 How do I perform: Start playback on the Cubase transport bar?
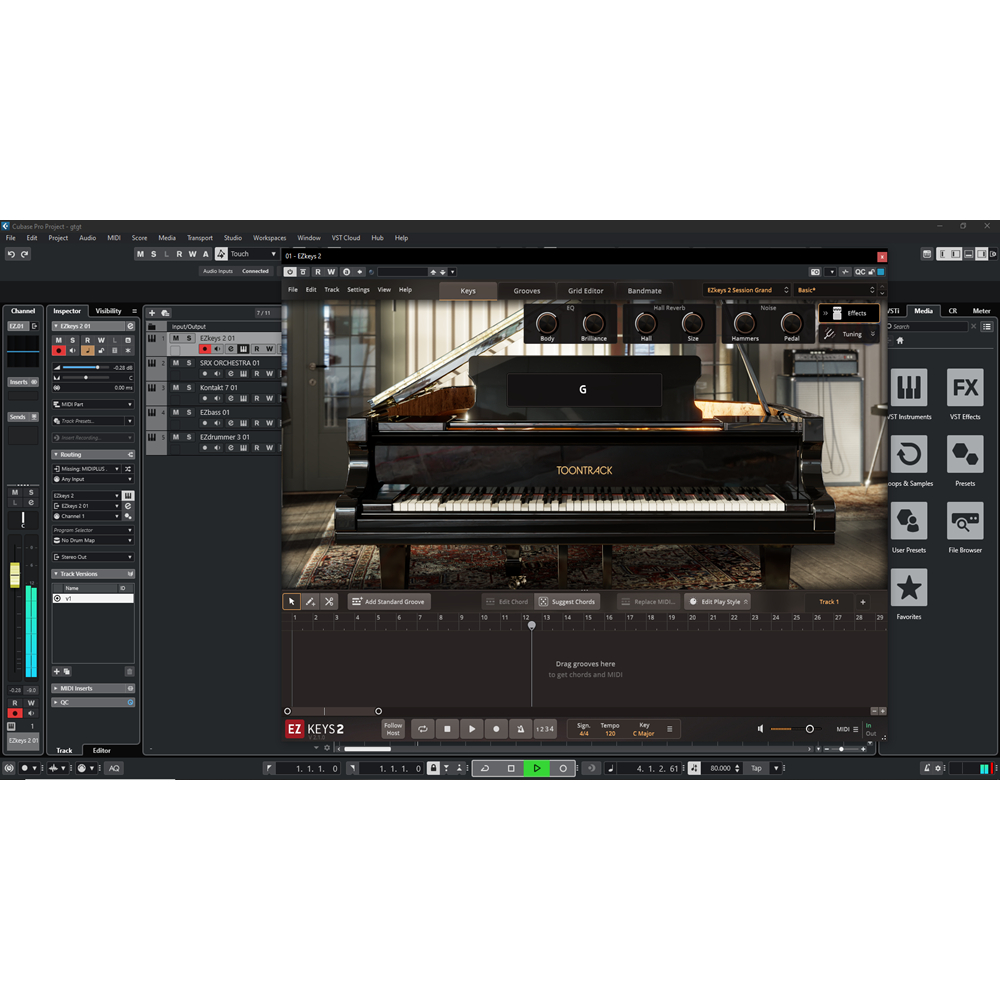(537, 768)
